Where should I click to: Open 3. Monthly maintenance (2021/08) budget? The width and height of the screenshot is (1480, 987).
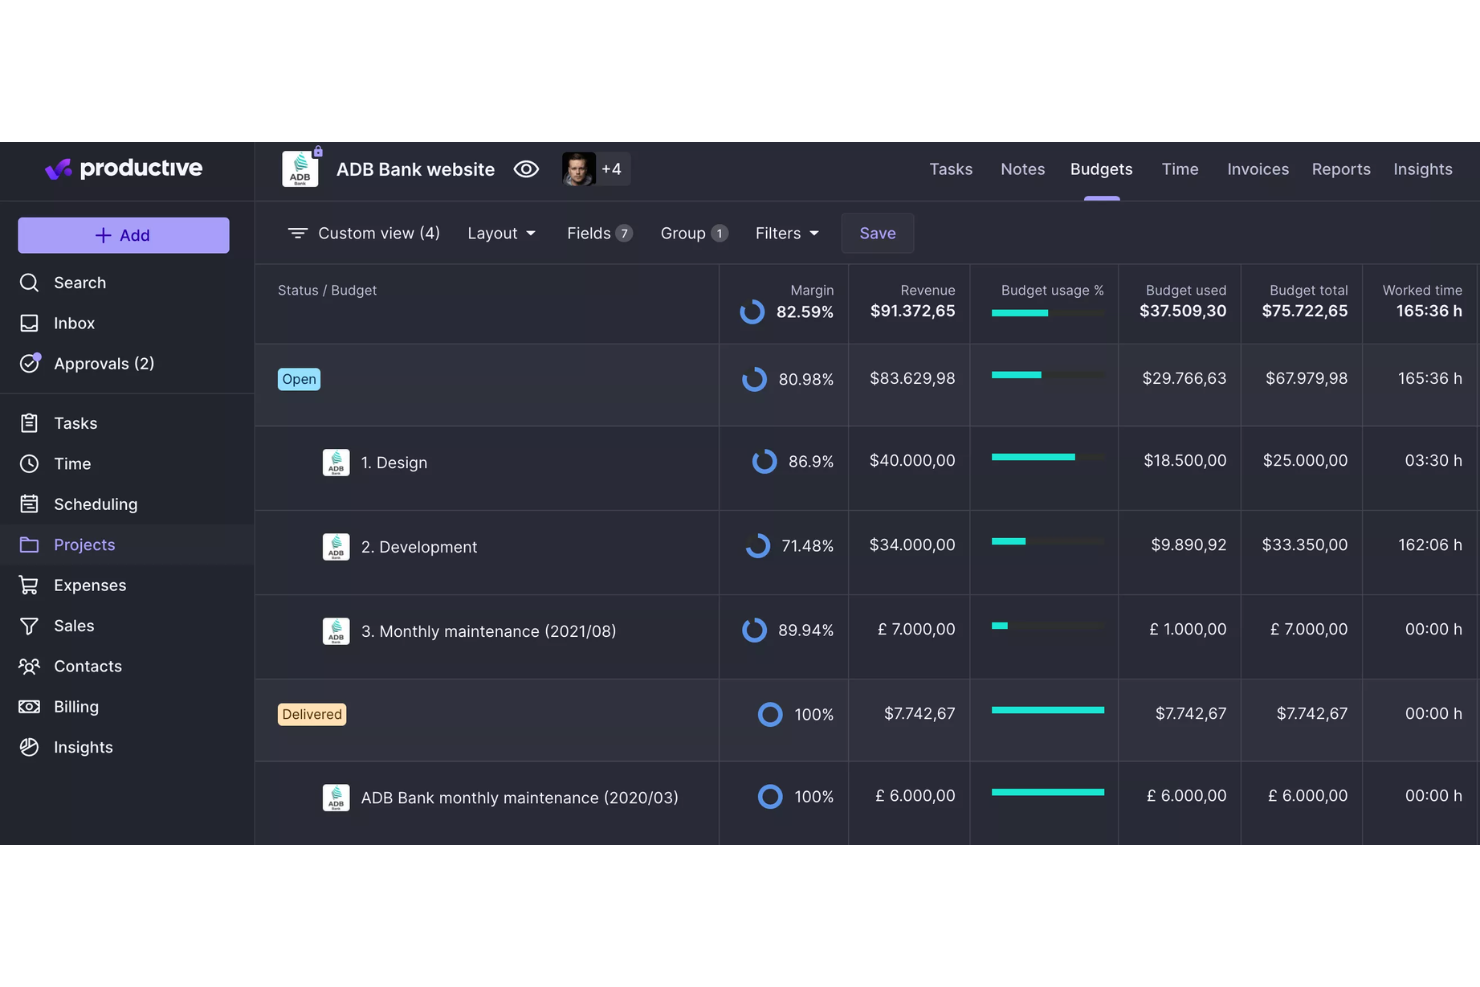488,631
